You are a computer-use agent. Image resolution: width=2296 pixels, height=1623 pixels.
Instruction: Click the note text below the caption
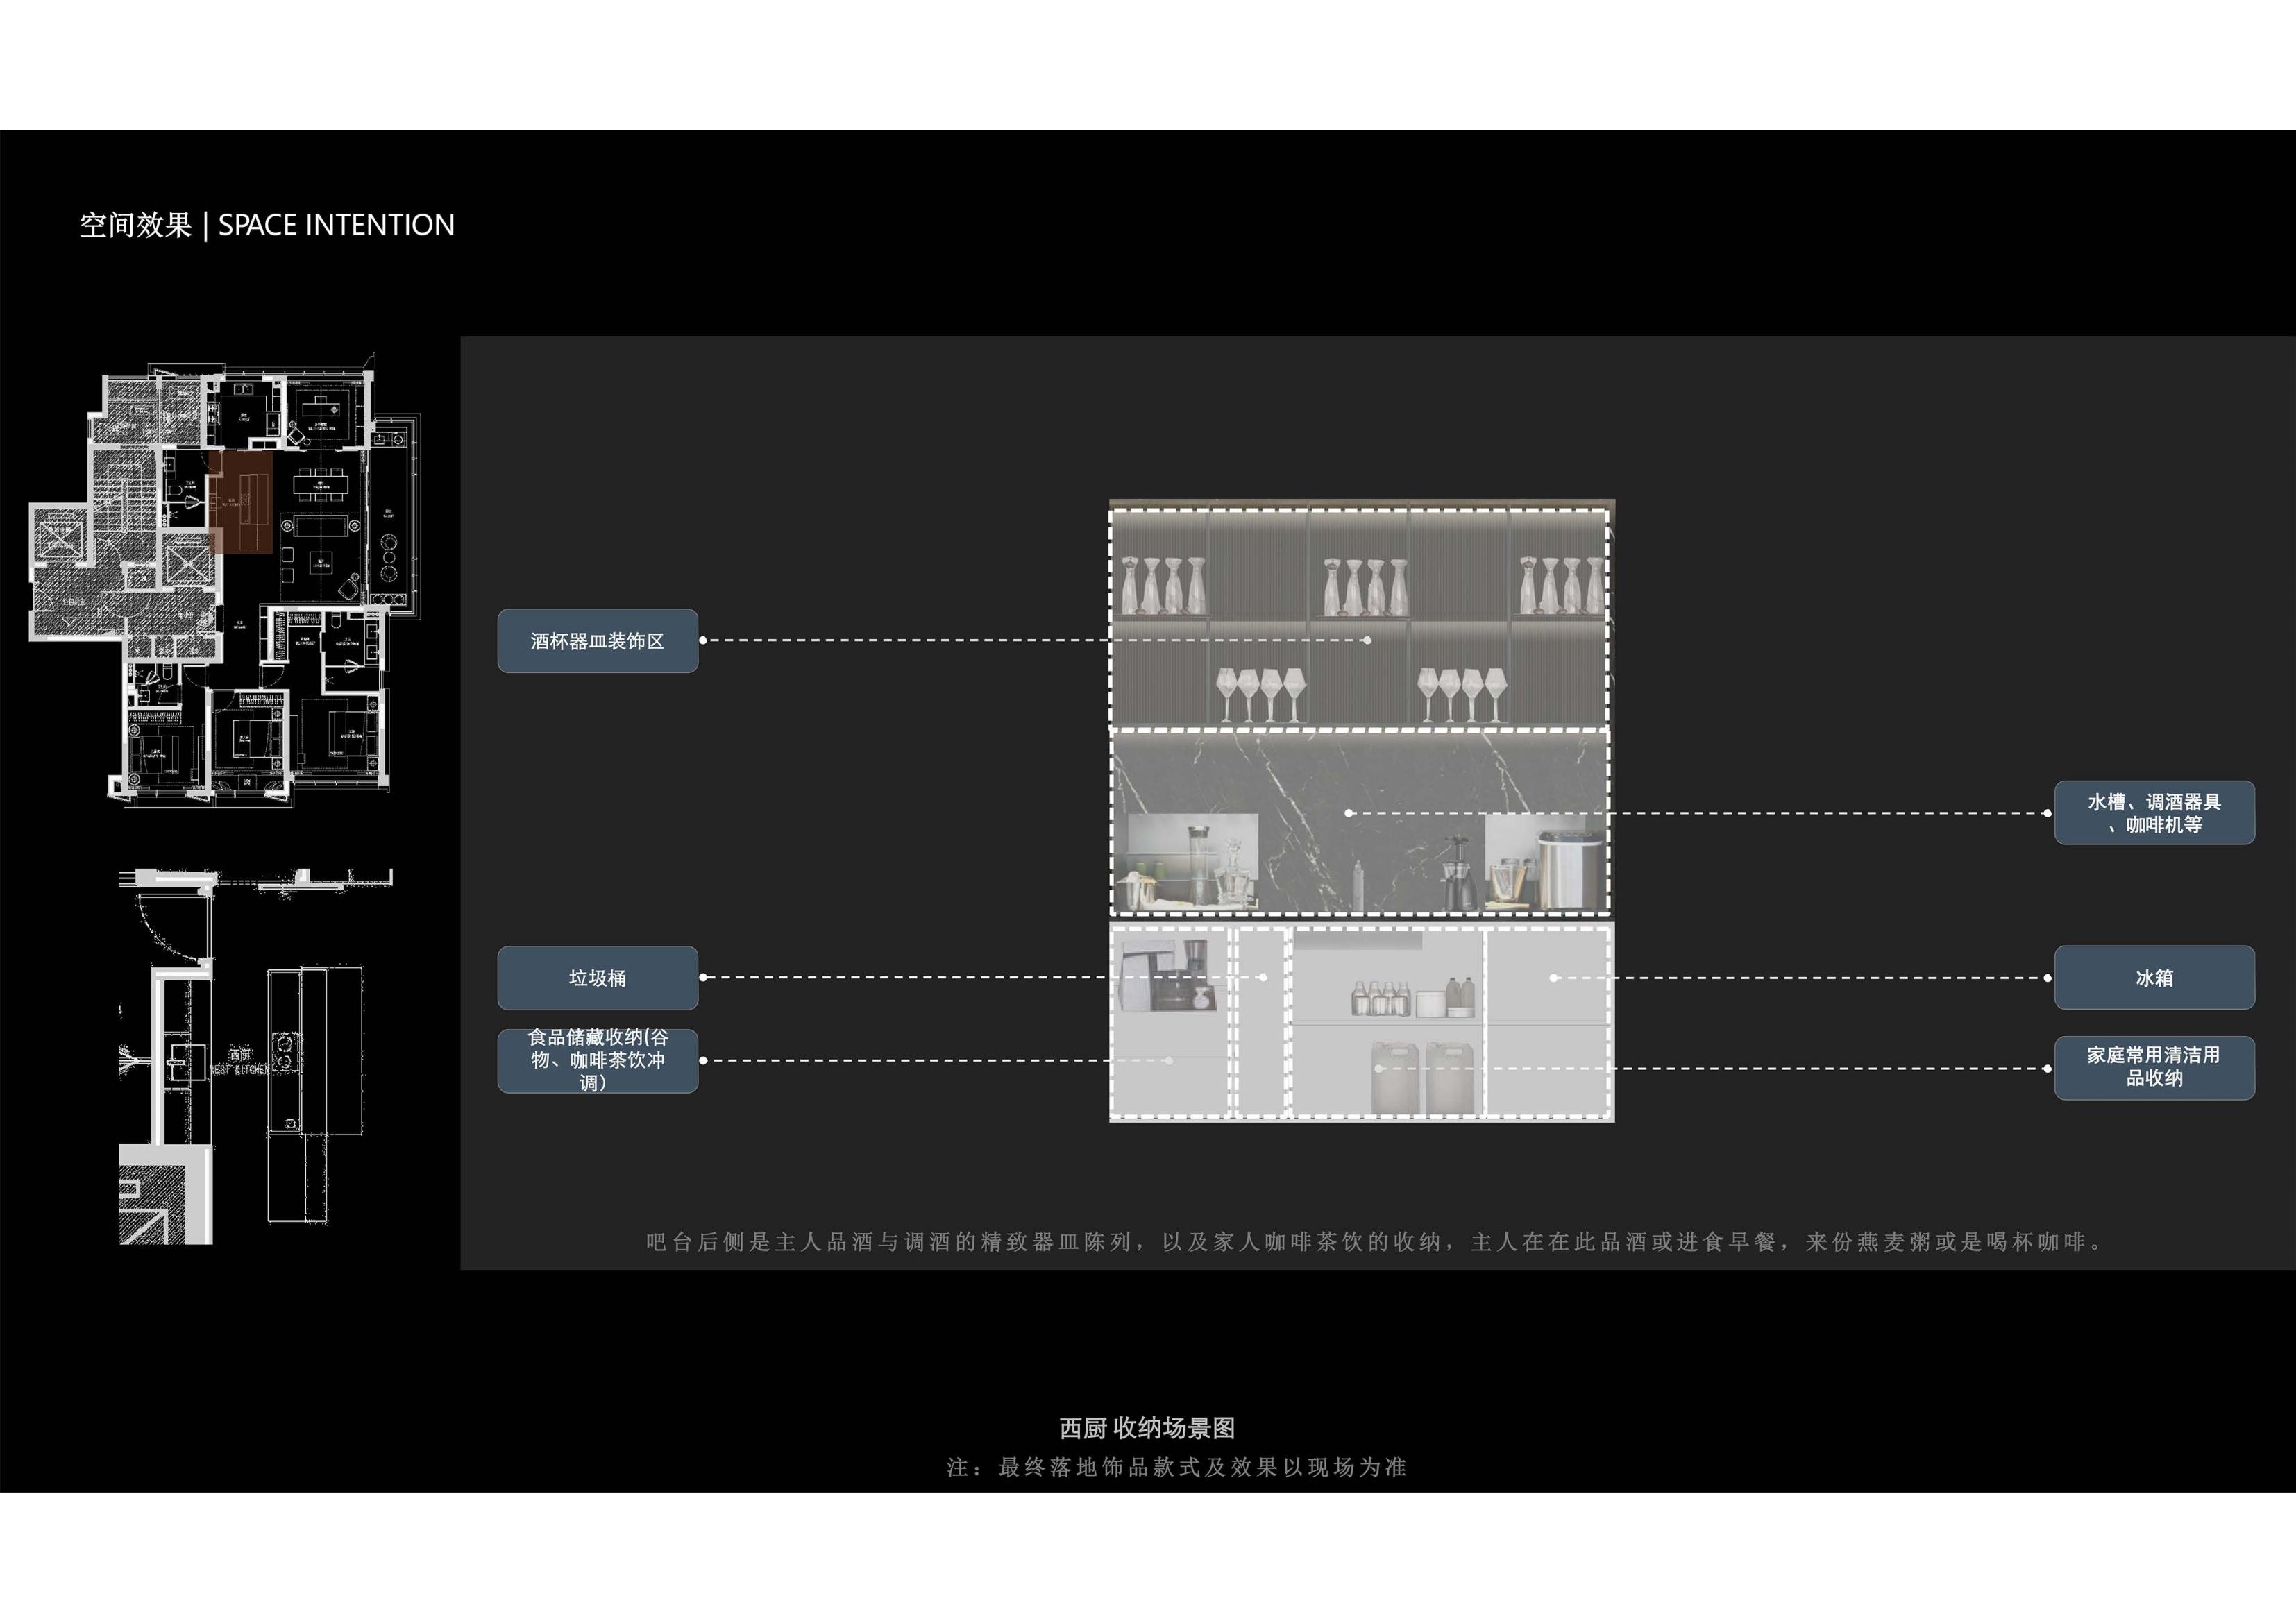1177,1467
